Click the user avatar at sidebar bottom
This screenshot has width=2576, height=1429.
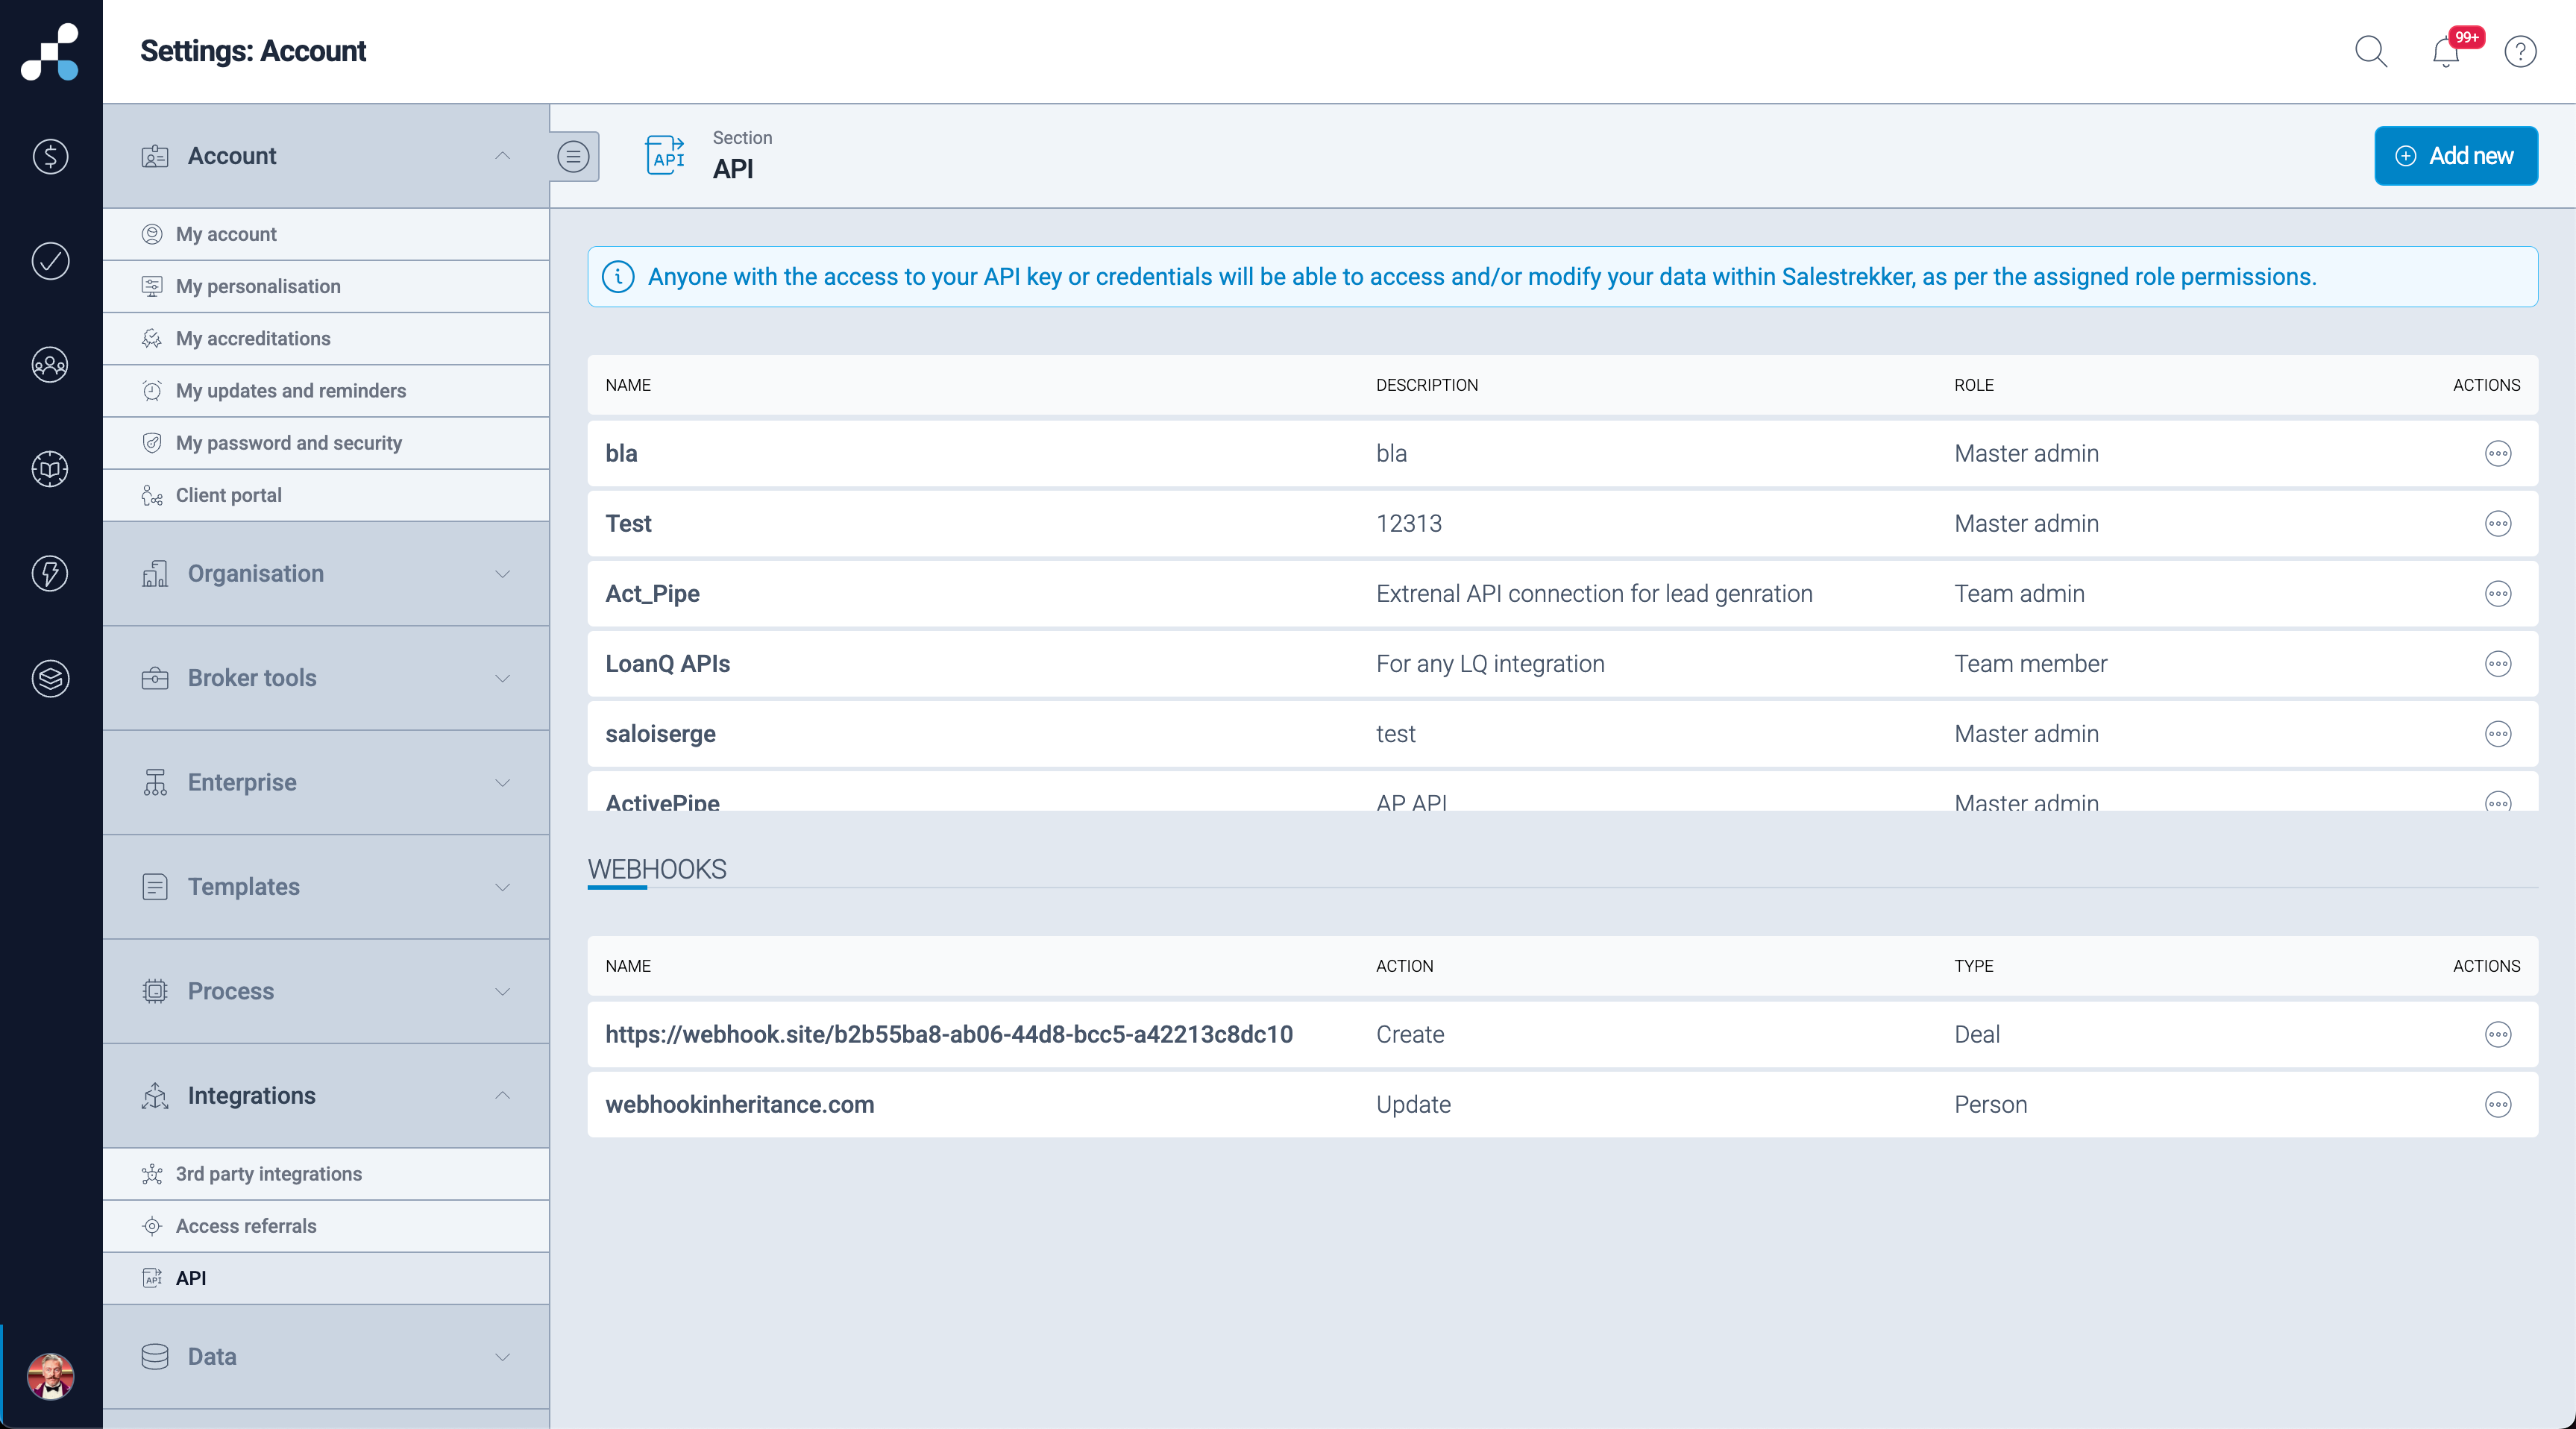point(51,1377)
